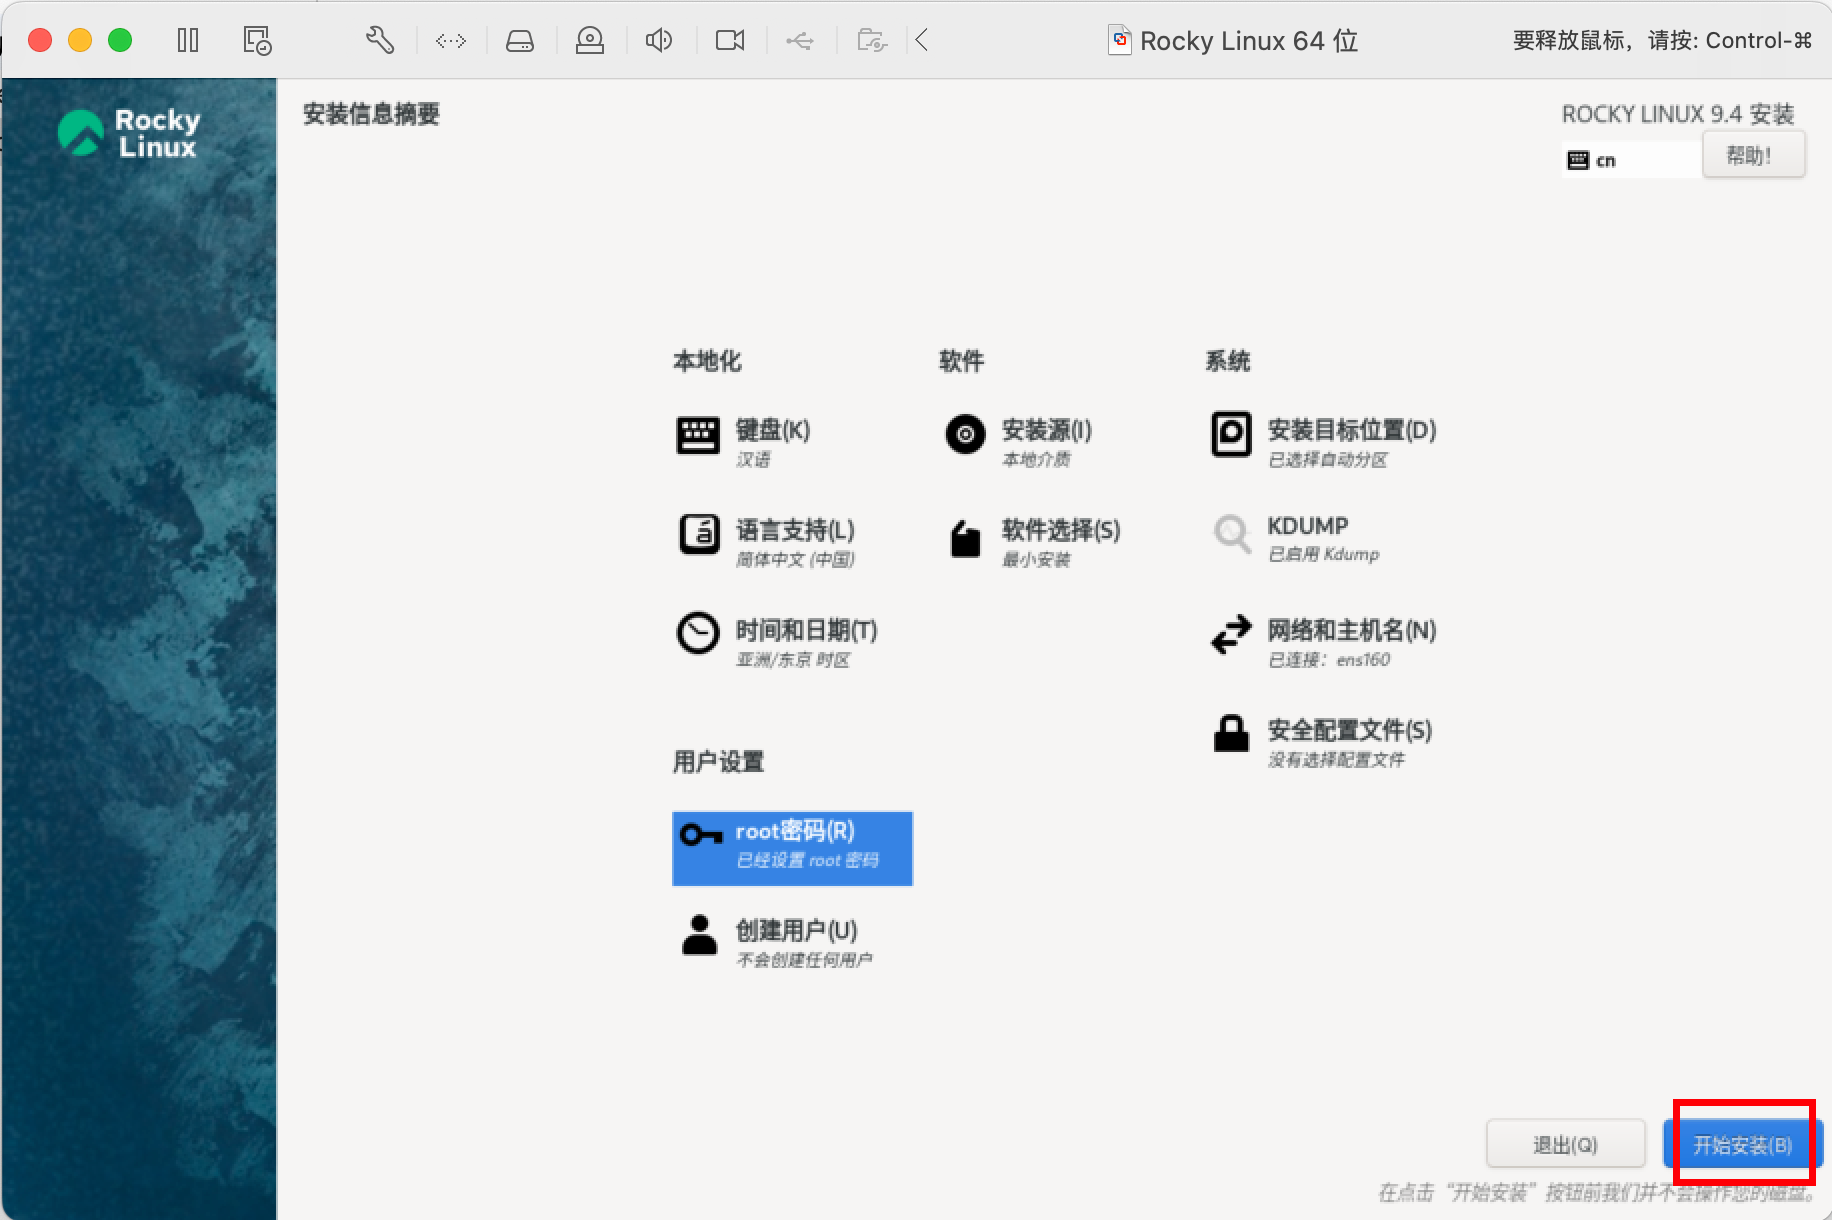Click the keyboard icon under 本地化

(x=698, y=435)
